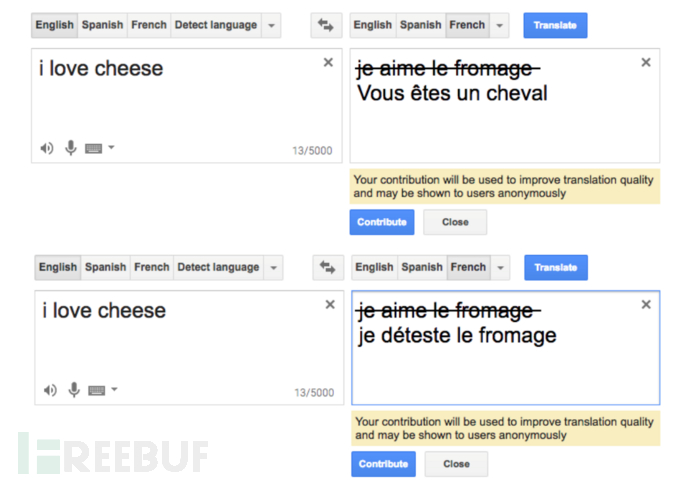Start voice input with top panel microphone

pyautogui.click(x=71, y=148)
